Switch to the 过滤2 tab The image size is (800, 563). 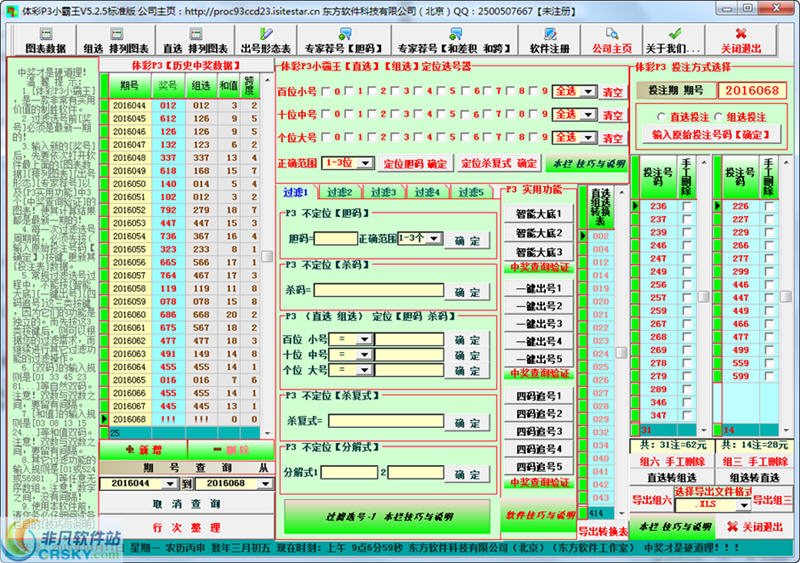coord(340,192)
